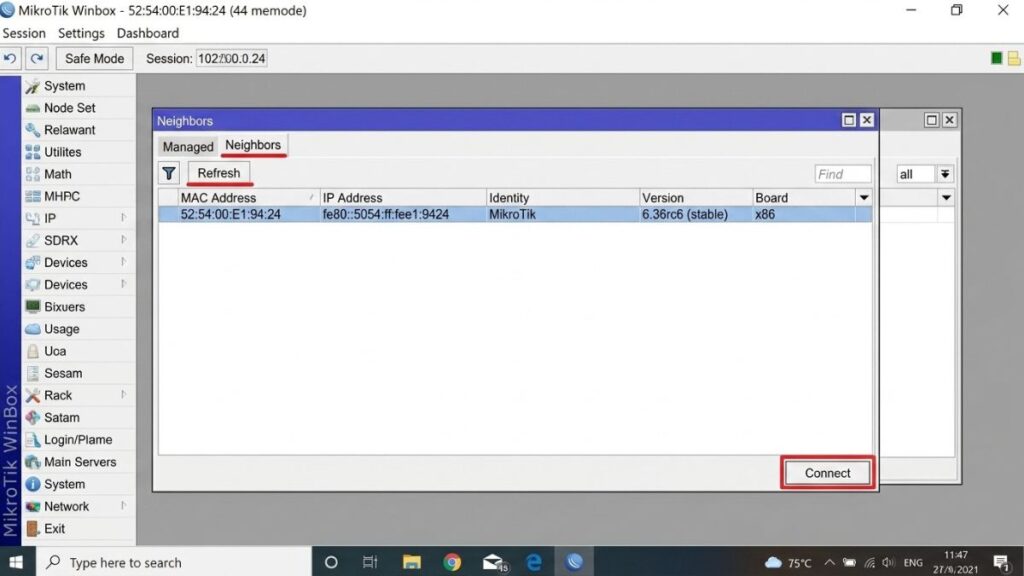Select the Neighbors tab
Image resolution: width=1024 pixels, height=576 pixels.
(253, 145)
